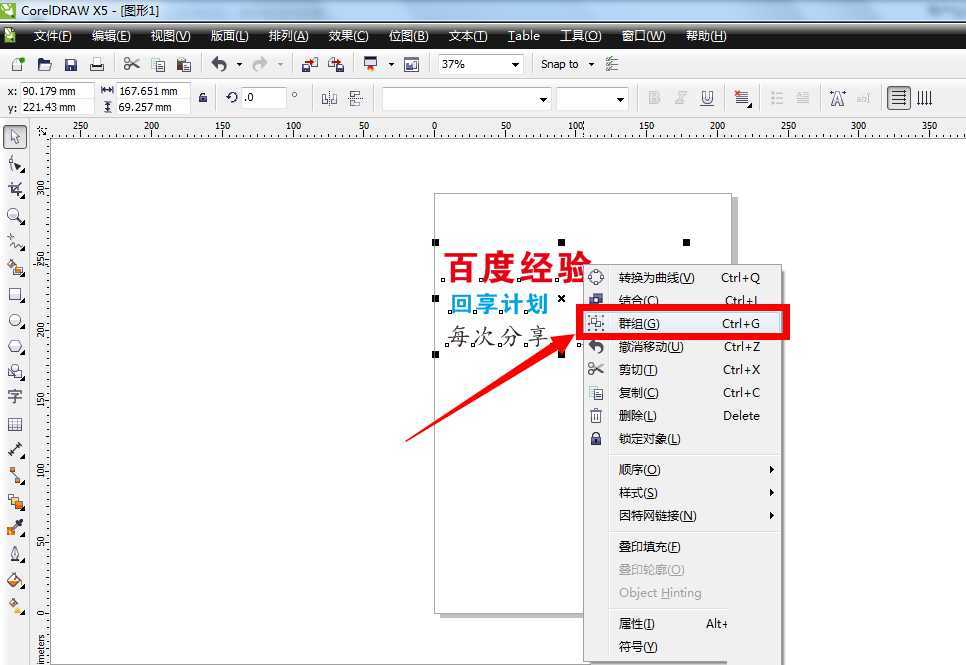Open the 文本 menu
Image resolution: width=966 pixels, height=665 pixels.
[x=467, y=36]
